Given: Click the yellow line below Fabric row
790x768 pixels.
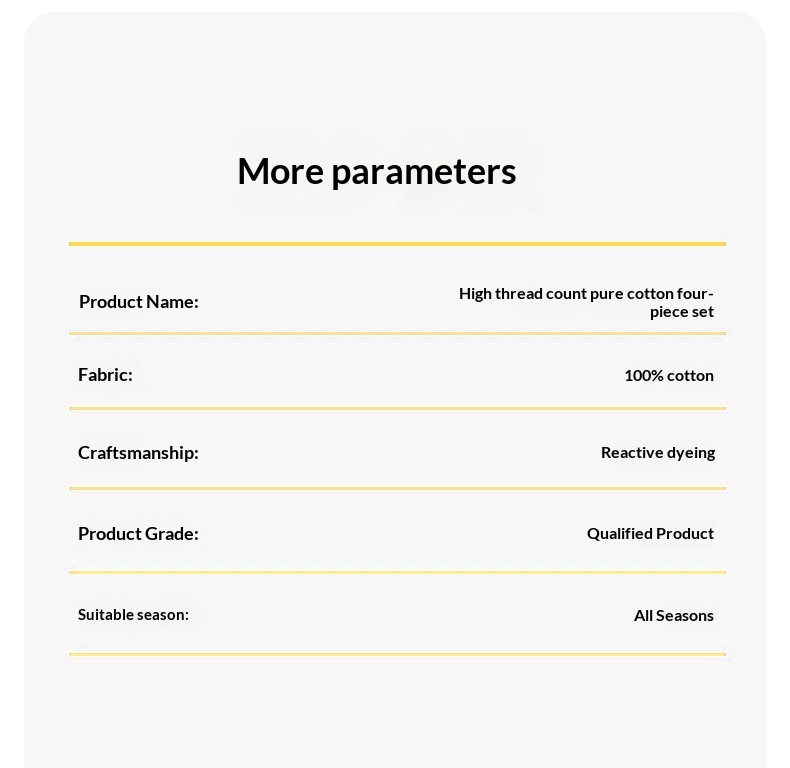Looking at the screenshot, I should point(398,408).
